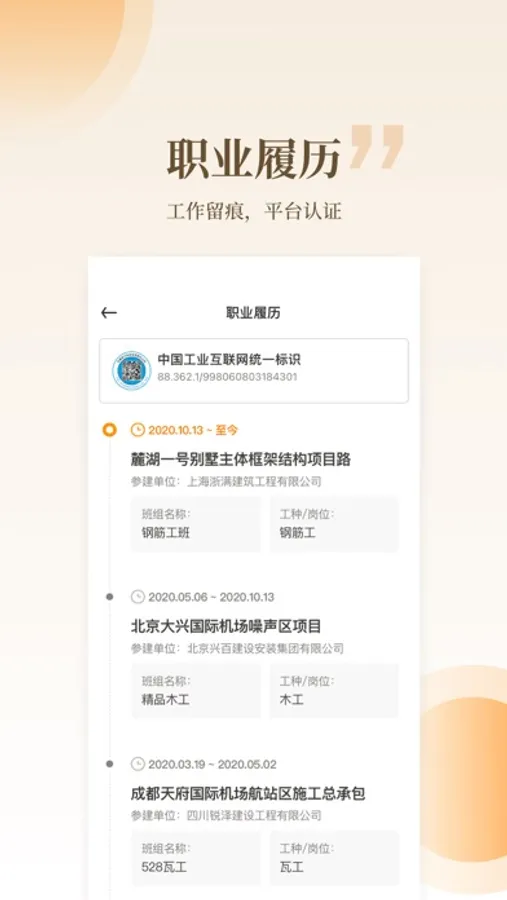Tap the 瓦工 job type box
This screenshot has width=507, height=900.
tap(334, 858)
